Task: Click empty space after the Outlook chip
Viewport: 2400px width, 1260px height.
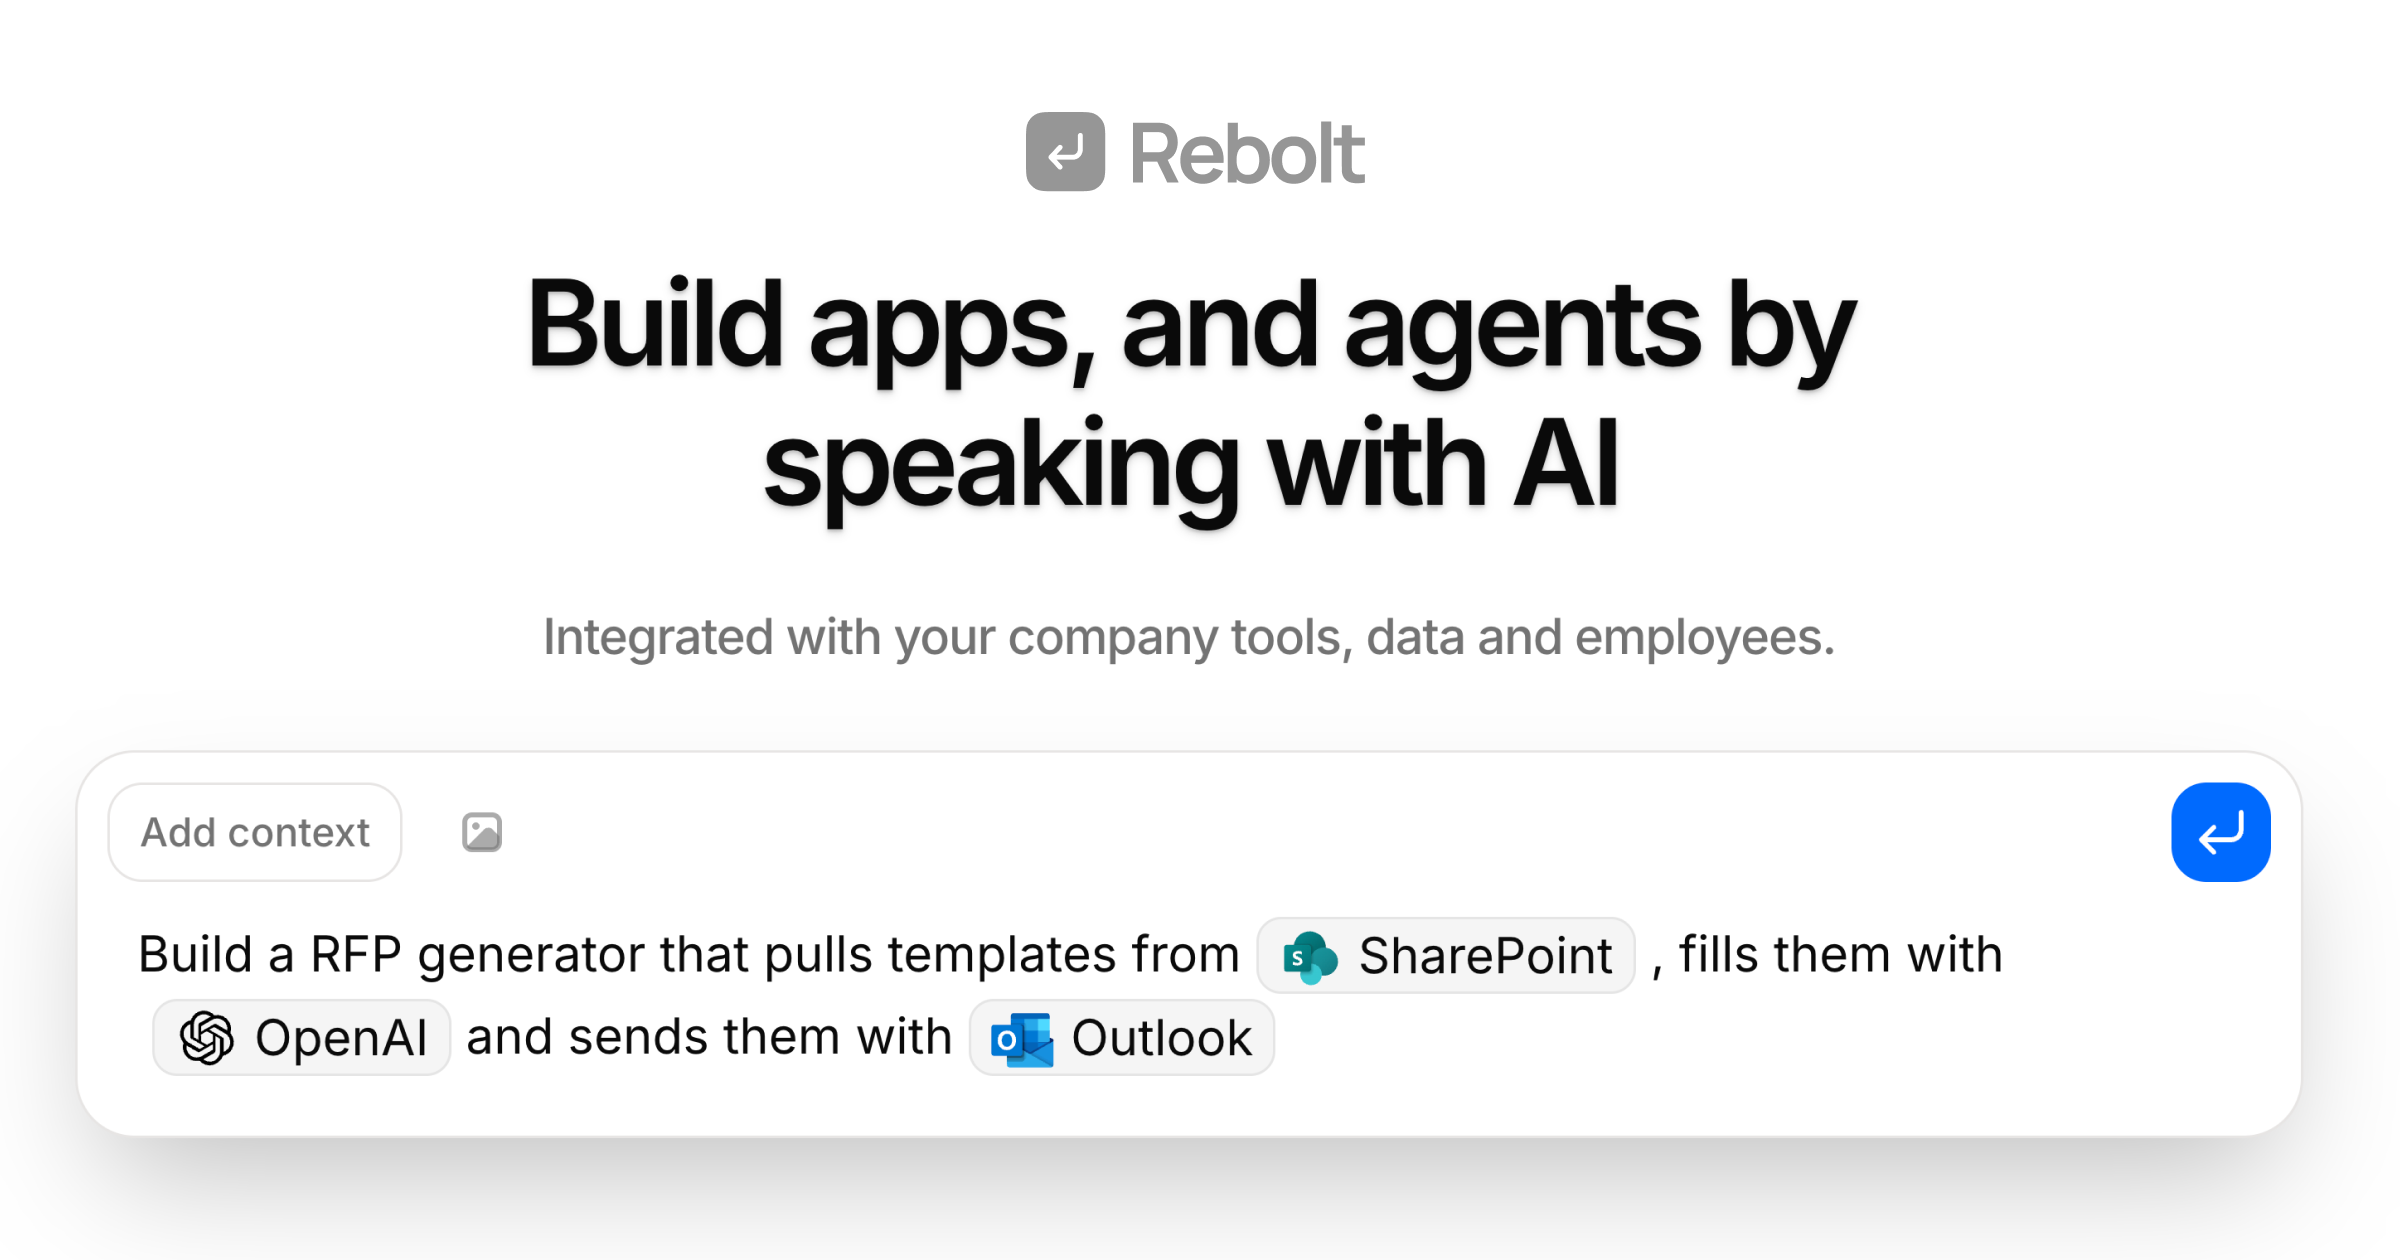Action: click(1700, 1038)
